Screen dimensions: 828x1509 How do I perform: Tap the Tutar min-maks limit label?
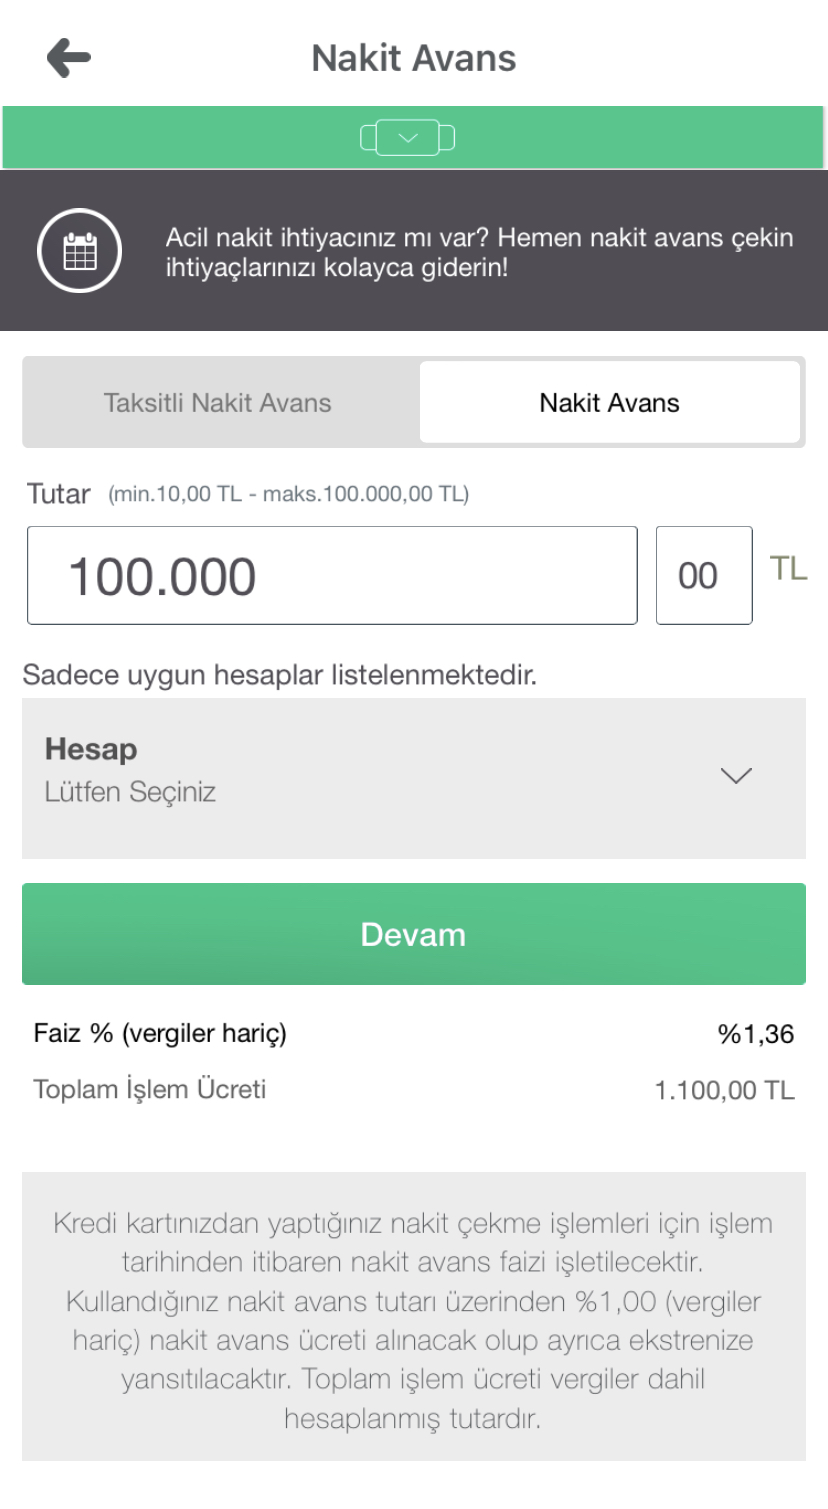(x=289, y=494)
